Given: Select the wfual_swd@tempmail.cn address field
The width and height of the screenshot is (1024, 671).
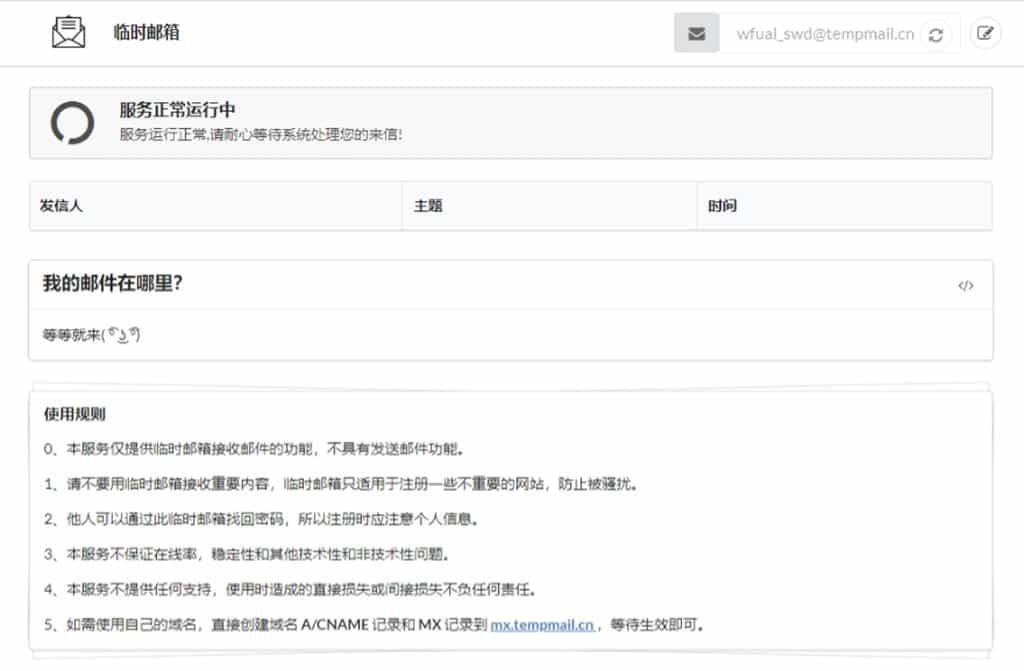Looking at the screenshot, I should click(x=824, y=34).
